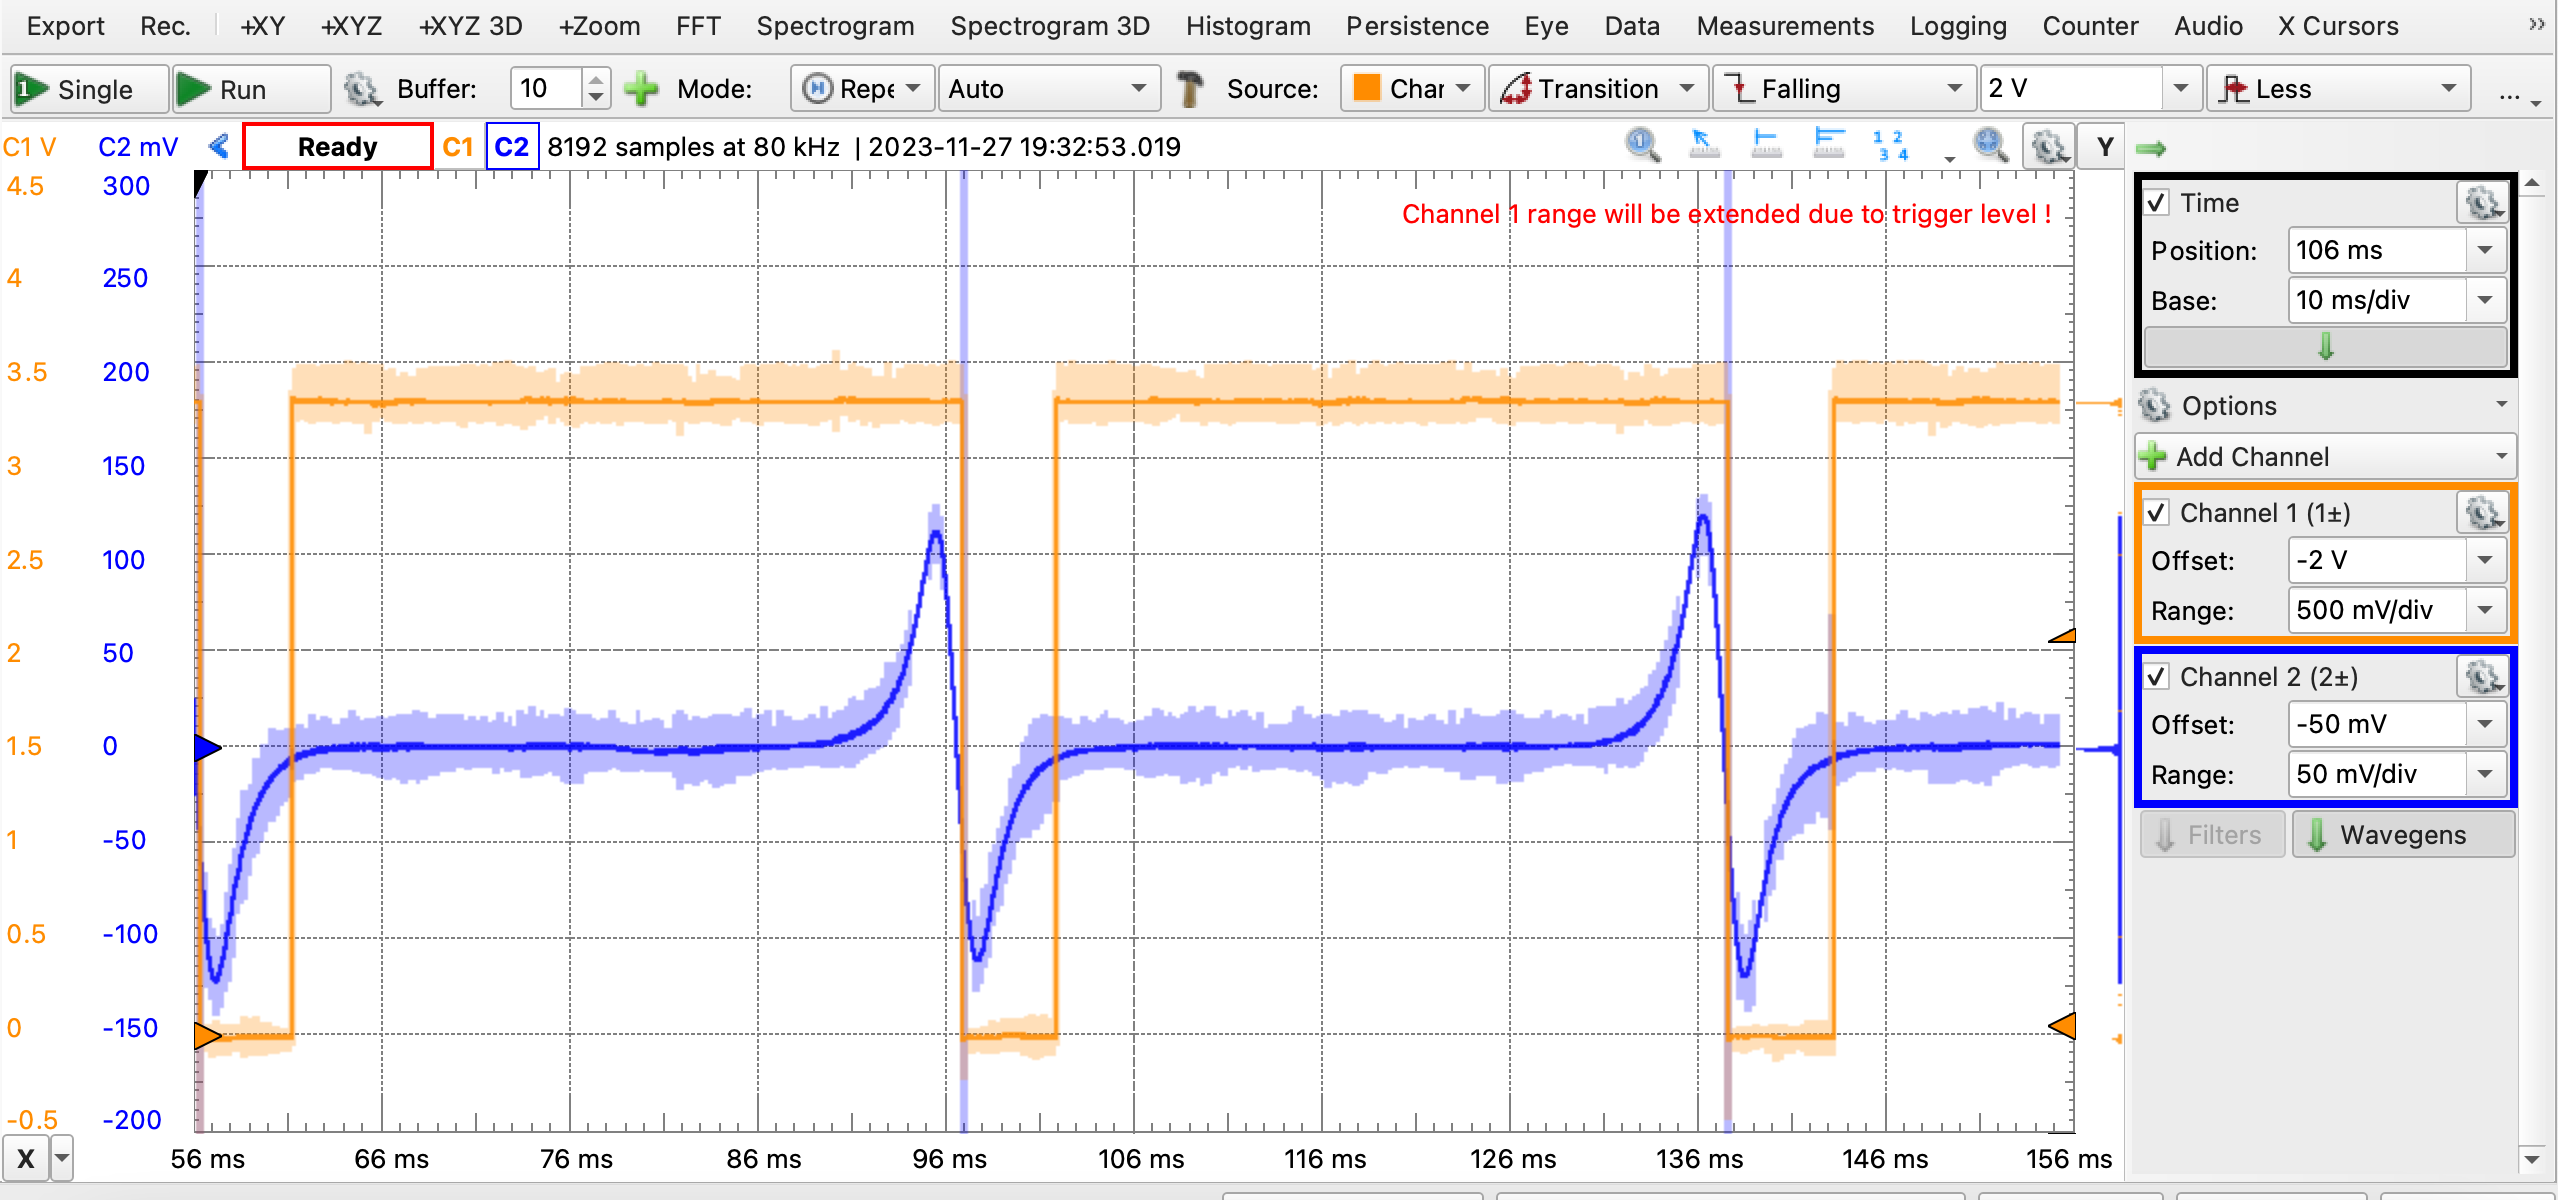Click the zoom 1:1 magnifier icon

point(1641,146)
